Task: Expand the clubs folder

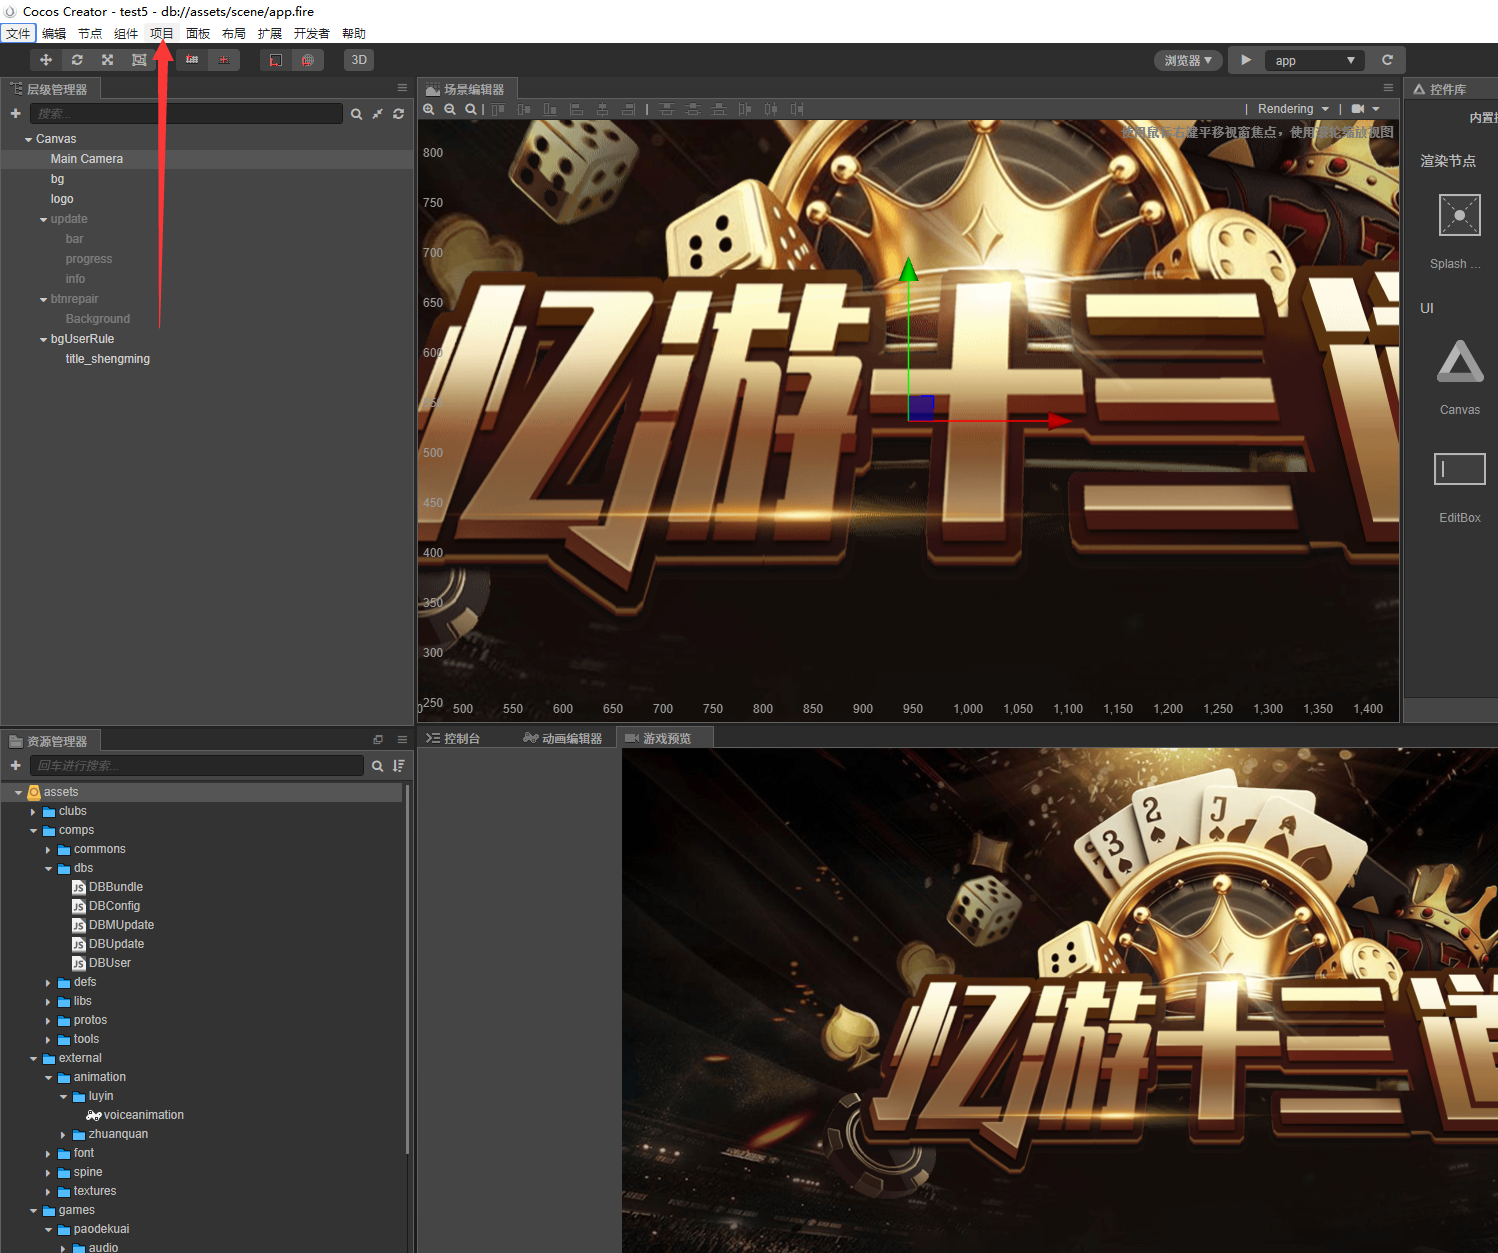Action: coord(33,812)
